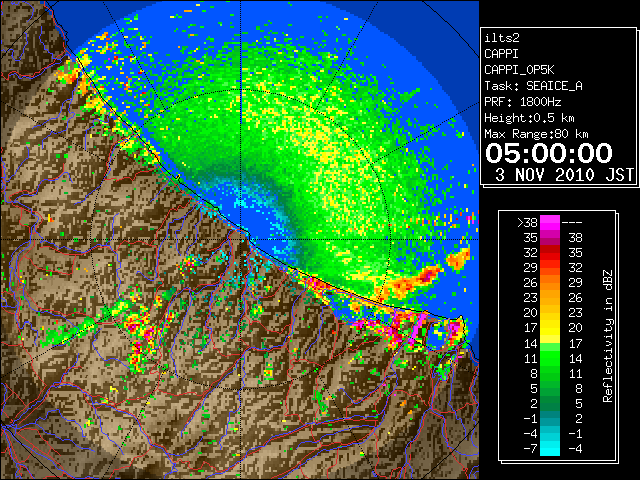Click the 'Task: SEAICE_A' text

click(533, 86)
